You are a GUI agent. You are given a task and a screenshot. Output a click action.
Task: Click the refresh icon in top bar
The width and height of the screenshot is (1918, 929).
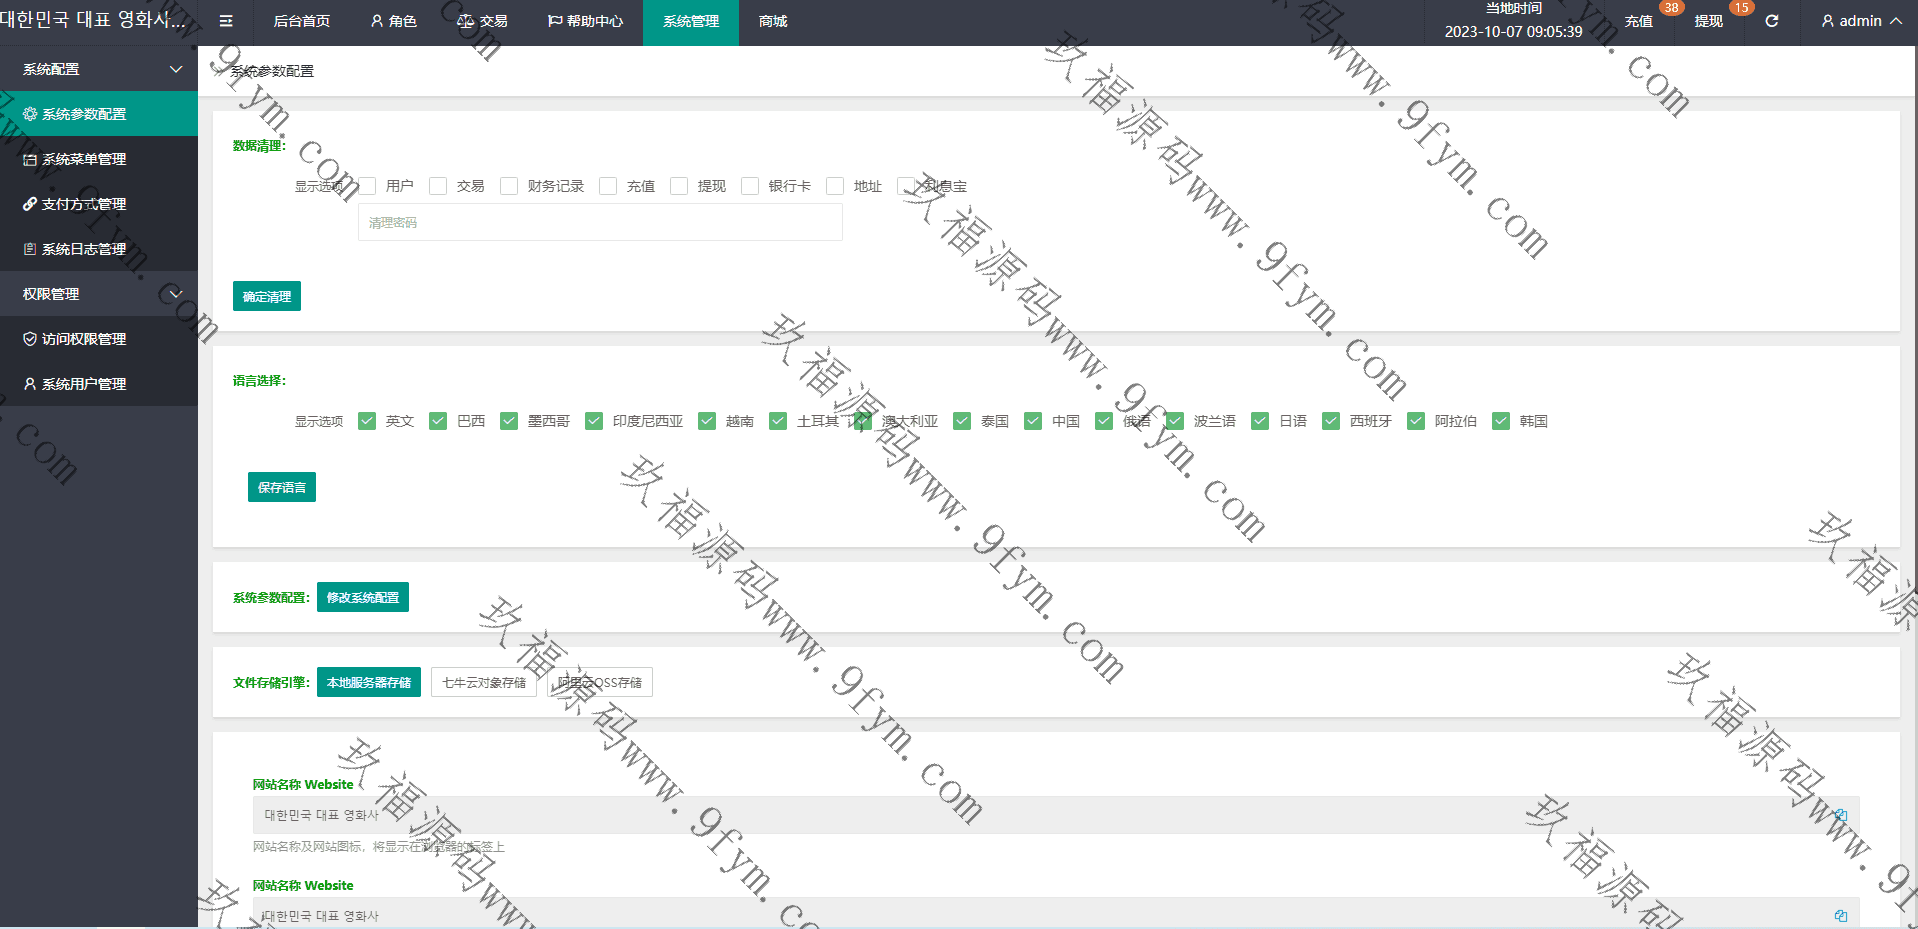pyautogui.click(x=1771, y=21)
